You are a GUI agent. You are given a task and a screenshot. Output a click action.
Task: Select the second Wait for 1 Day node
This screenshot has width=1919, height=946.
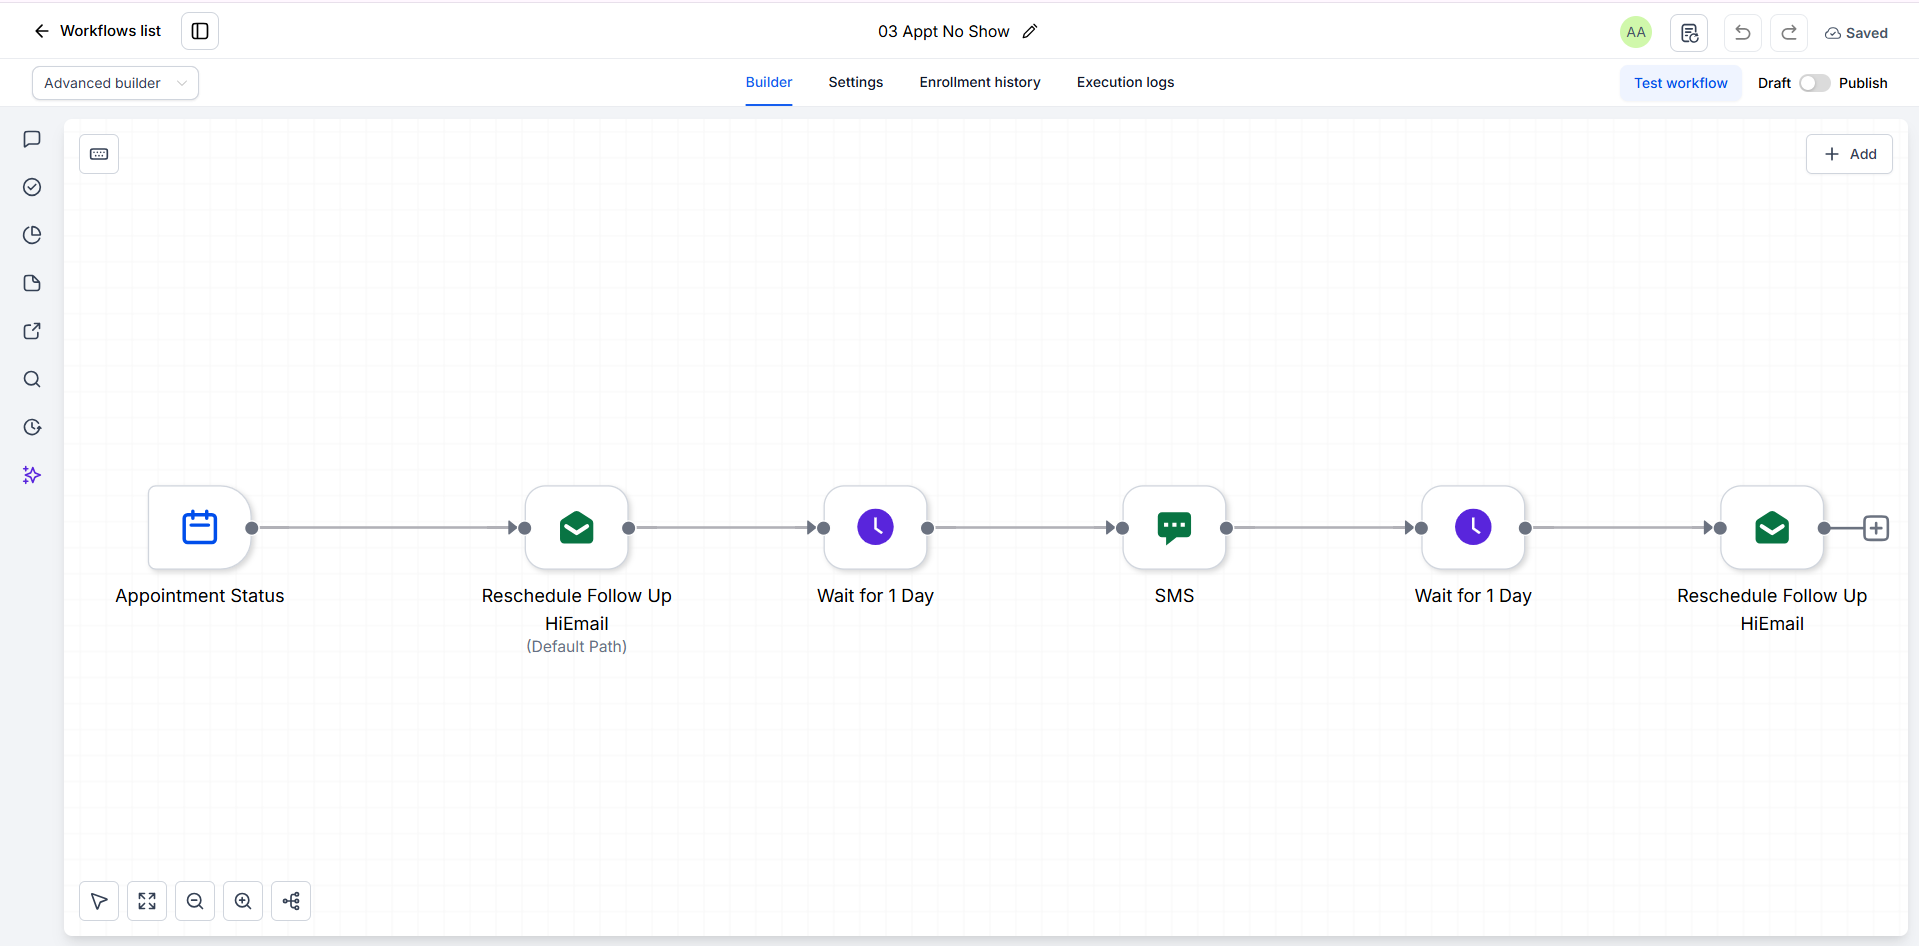click(1474, 527)
